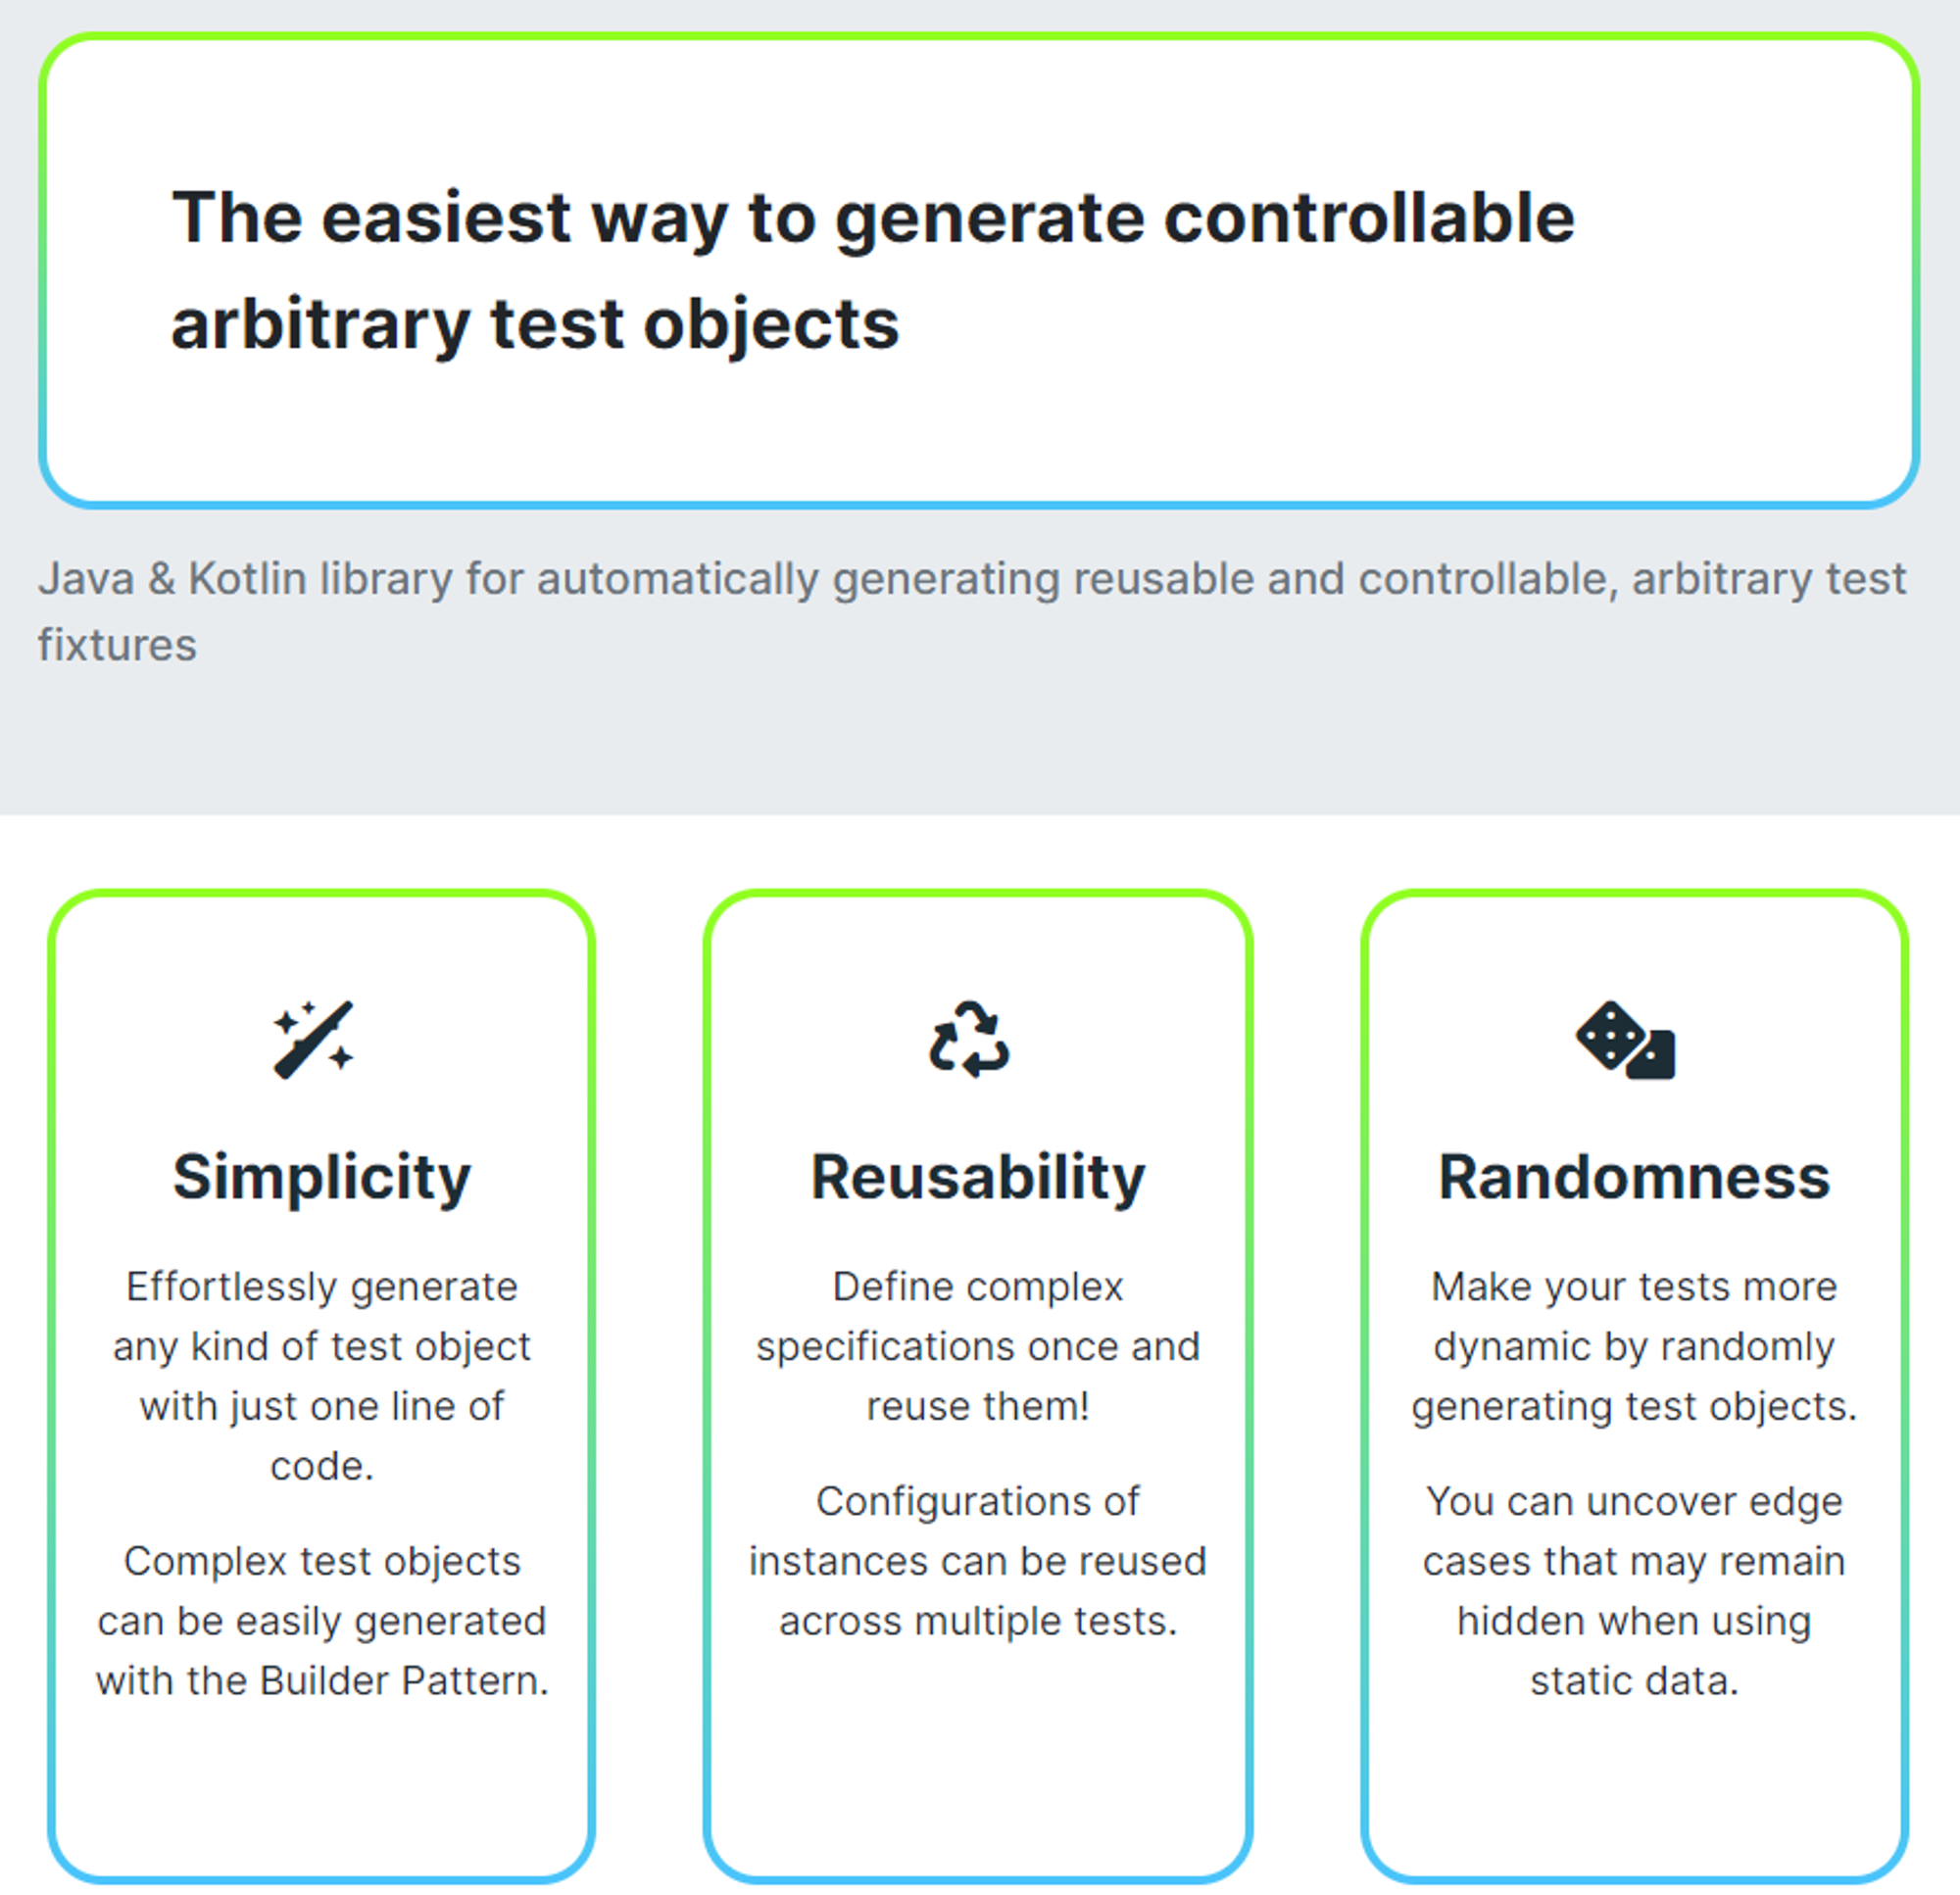Click the 'Configurations of instances can be reused' paragraph
The image size is (1960, 1895).
[978, 1561]
